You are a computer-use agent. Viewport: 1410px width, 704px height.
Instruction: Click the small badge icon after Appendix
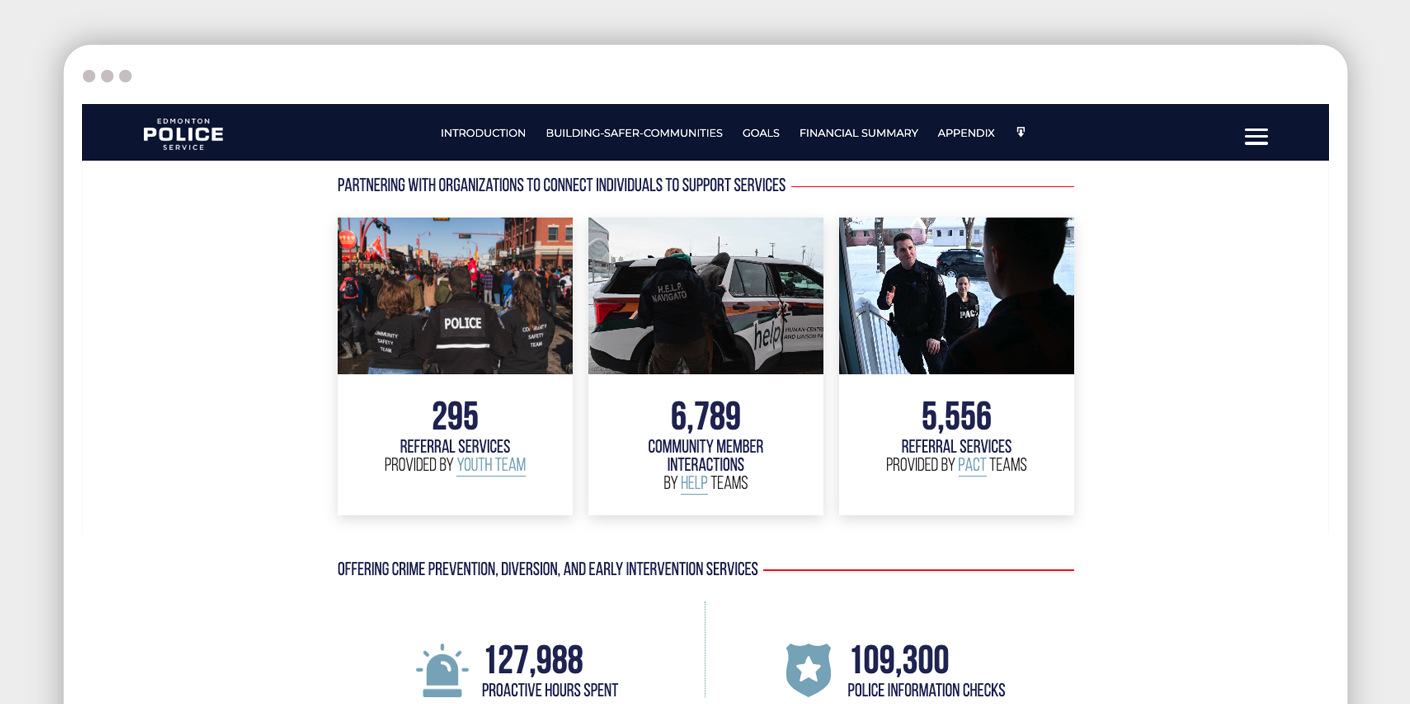click(x=1021, y=132)
